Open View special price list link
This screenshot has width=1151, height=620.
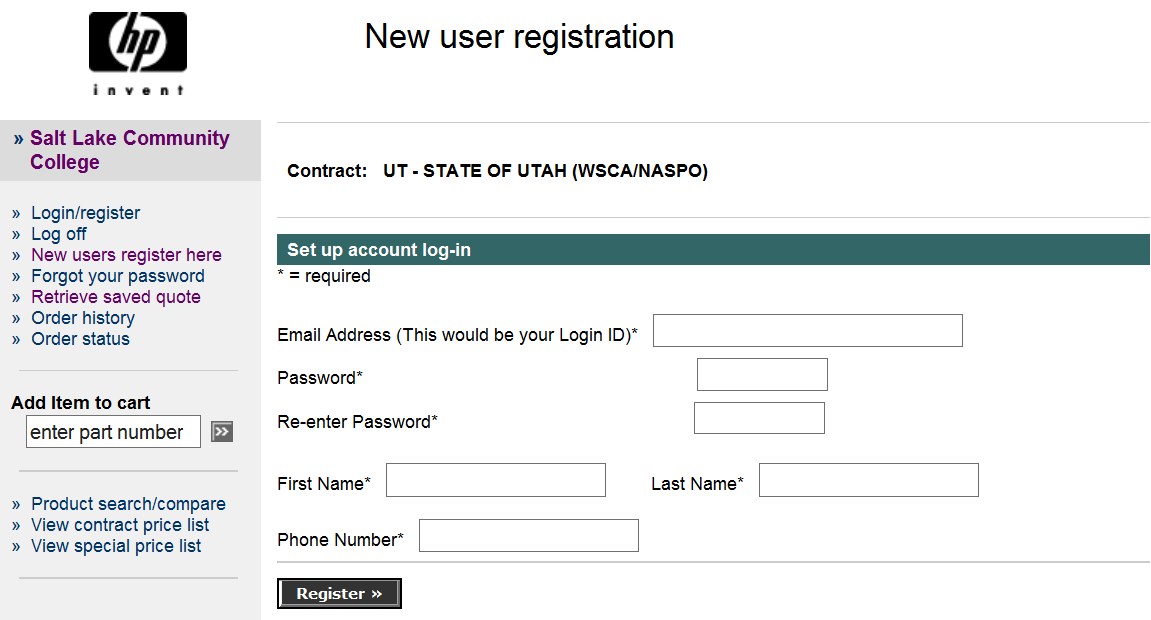[116, 546]
